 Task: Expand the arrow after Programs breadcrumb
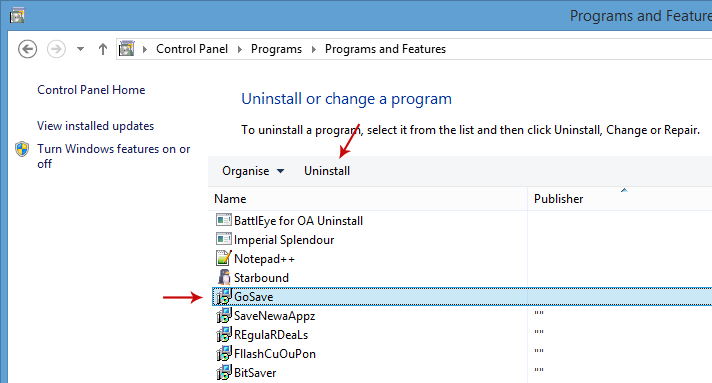click(313, 49)
